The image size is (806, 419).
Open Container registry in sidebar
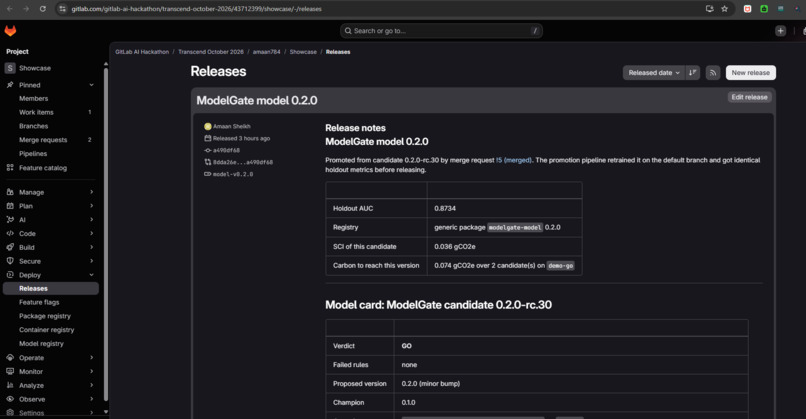coord(46,330)
